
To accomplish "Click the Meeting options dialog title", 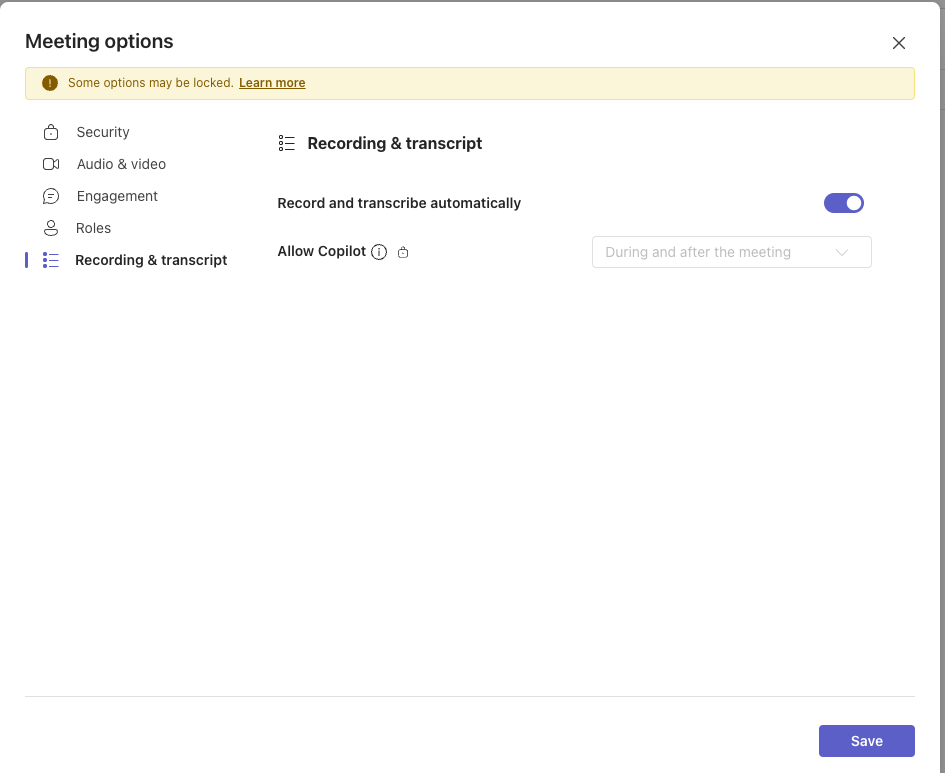I will pos(98,41).
